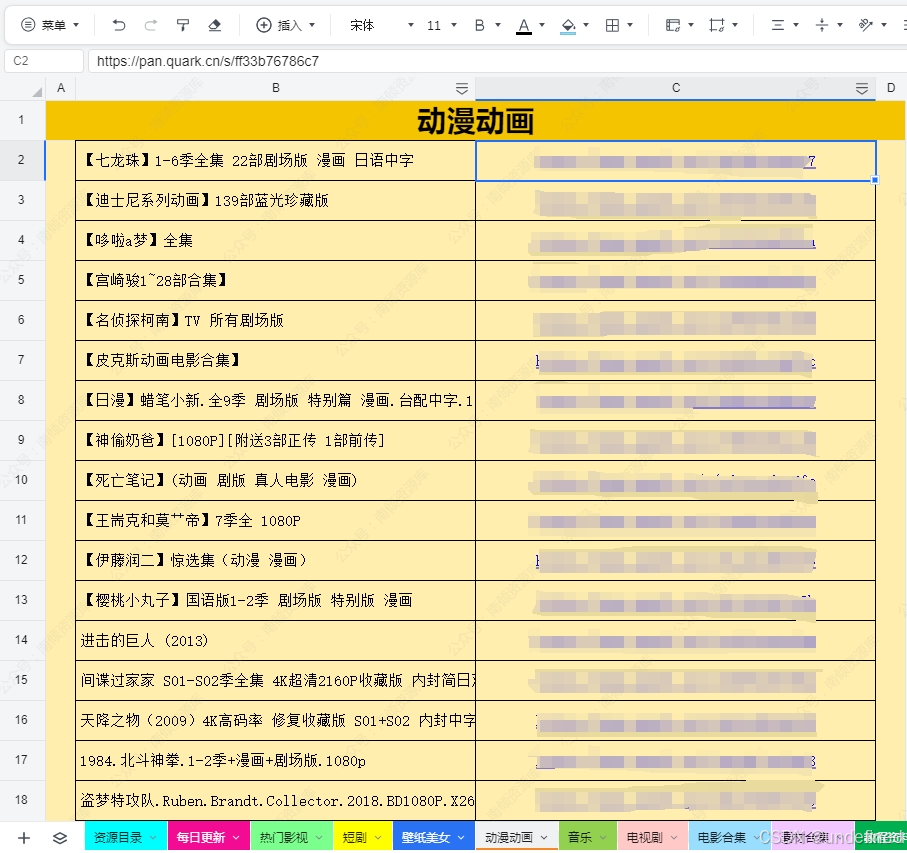Select all cells via corner triangle
Screen dimensions: 907x853
coord(36,91)
